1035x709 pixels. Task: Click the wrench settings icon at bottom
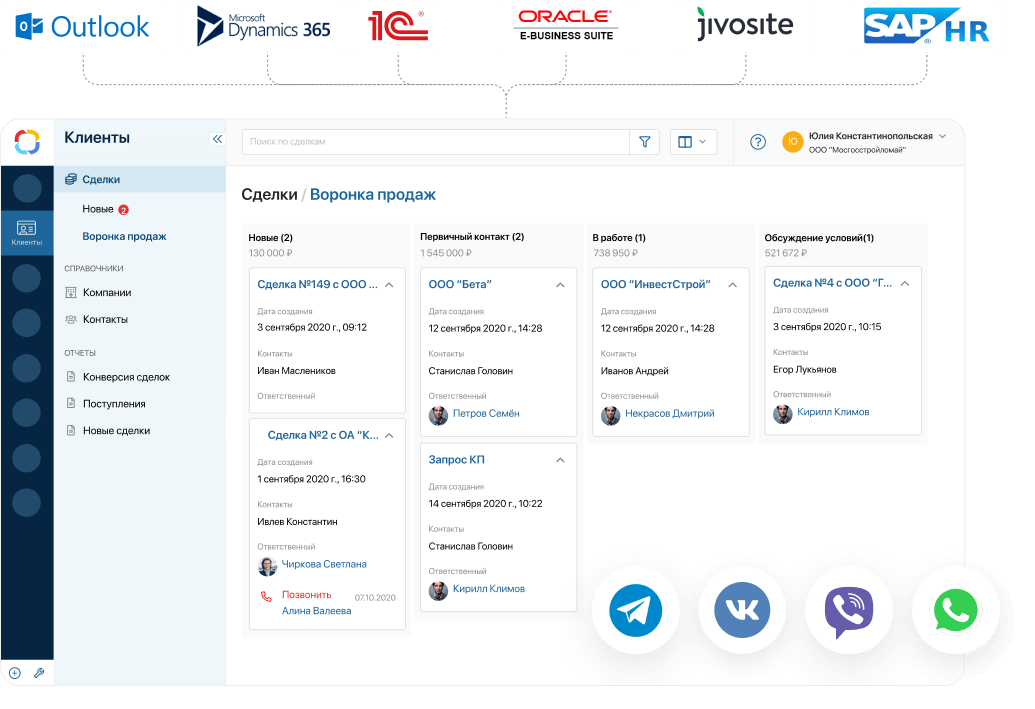pyautogui.click(x=39, y=673)
